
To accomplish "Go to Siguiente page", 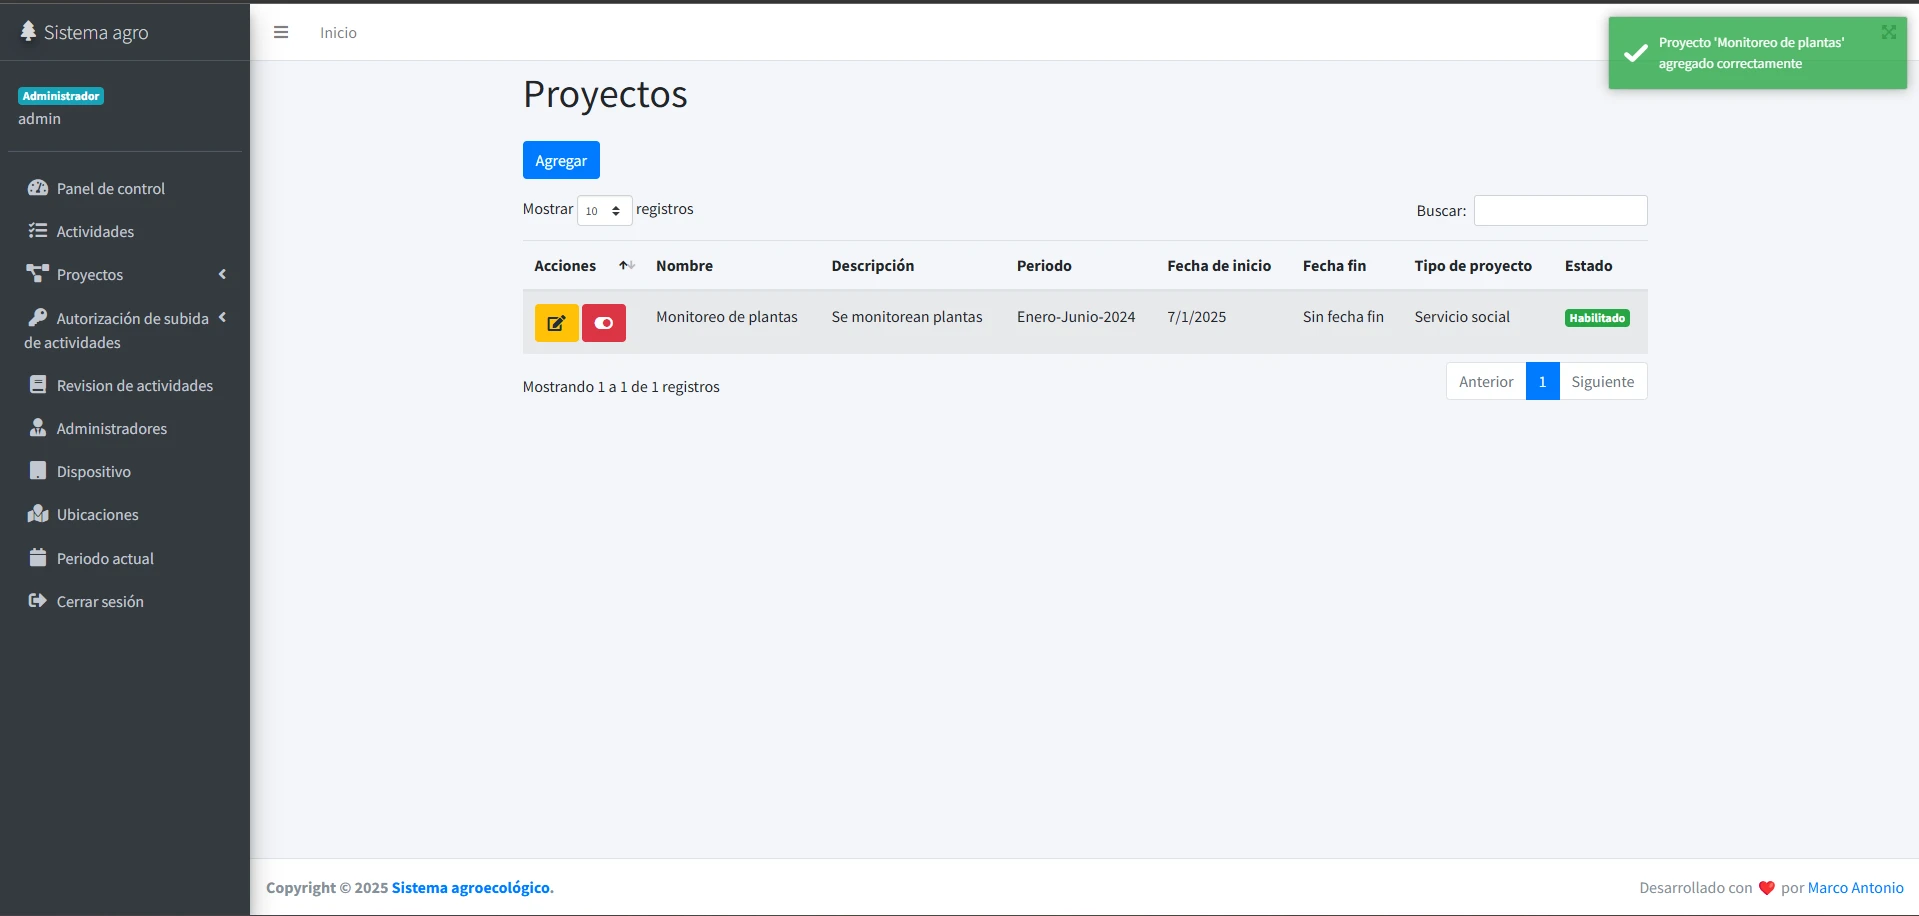I will pyautogui.click(x=1603, y=381).
